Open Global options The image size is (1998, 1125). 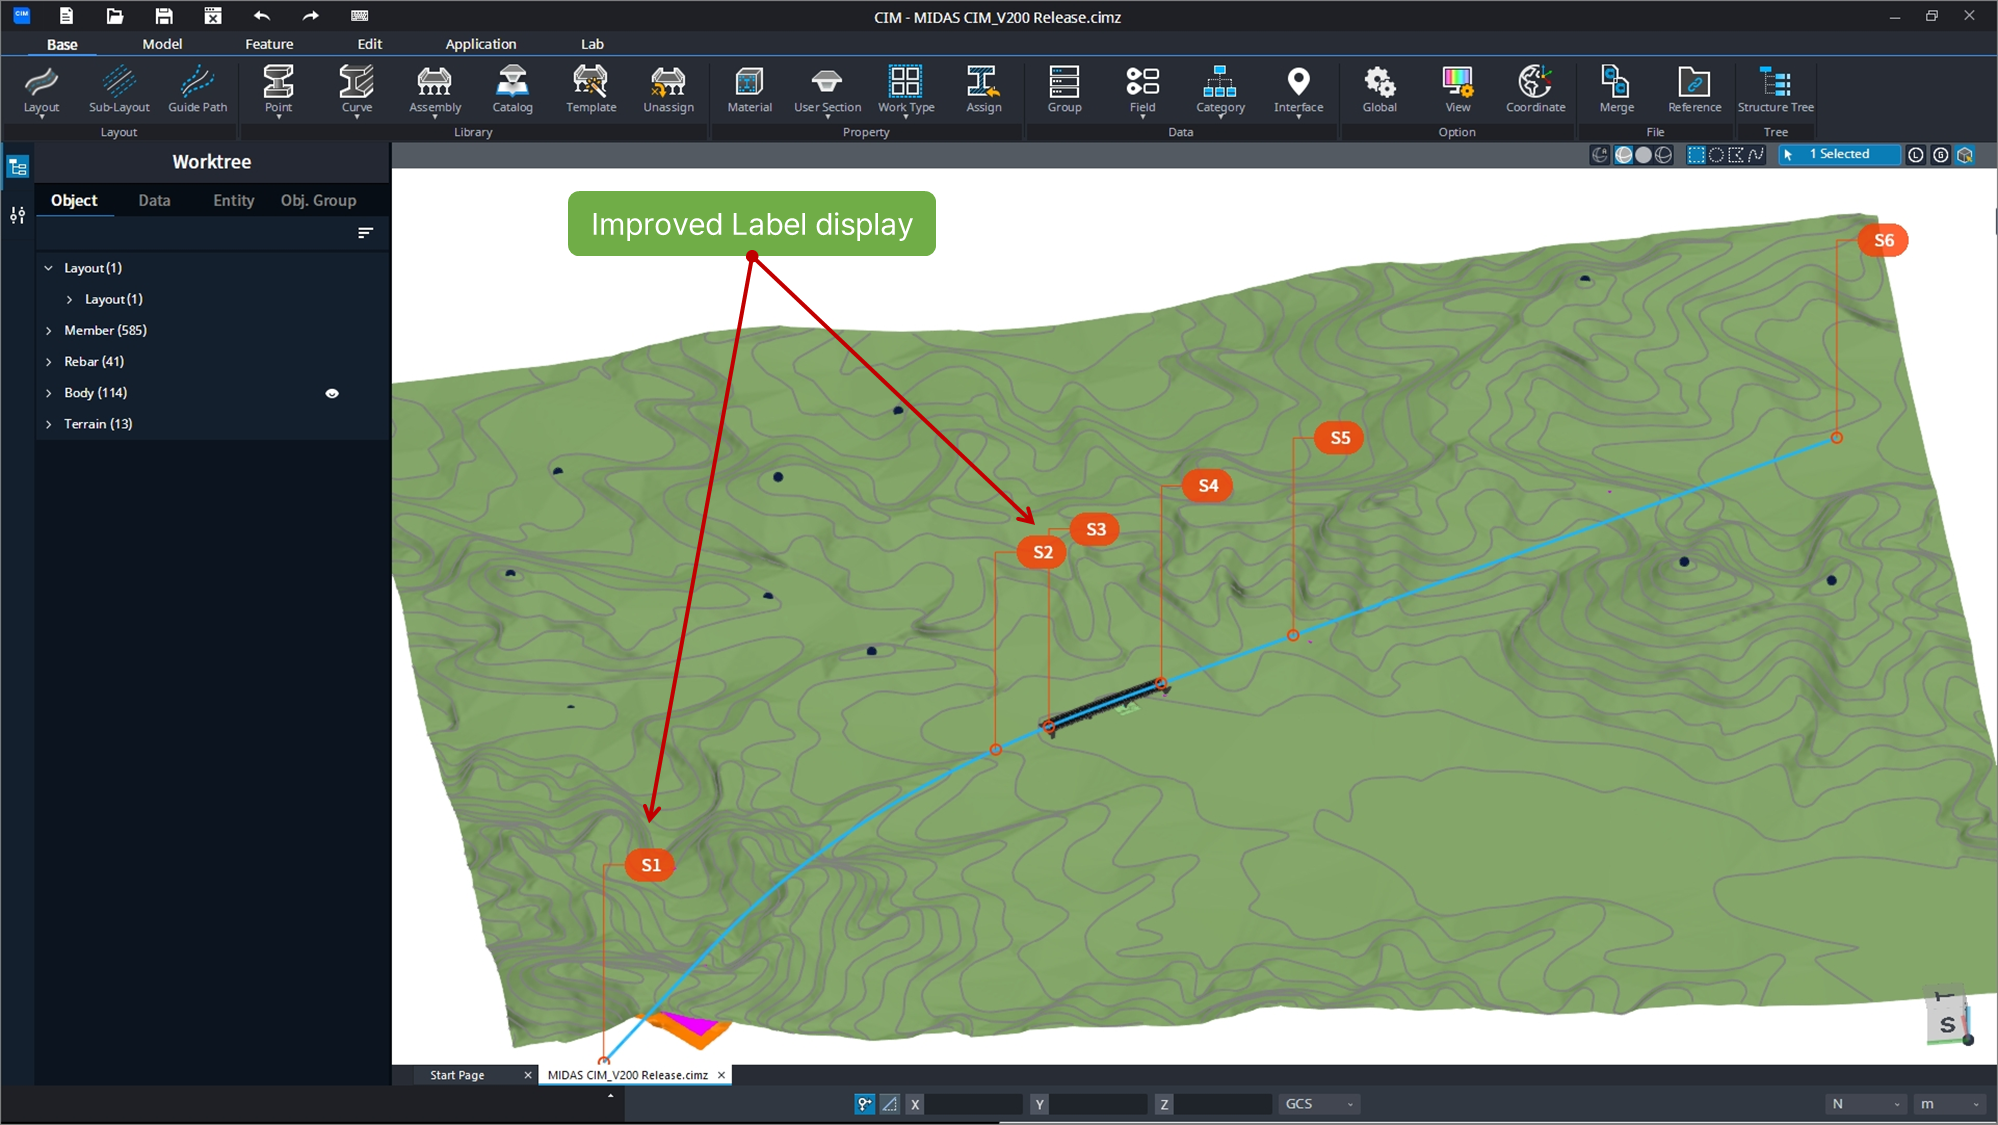point(1379,90)
